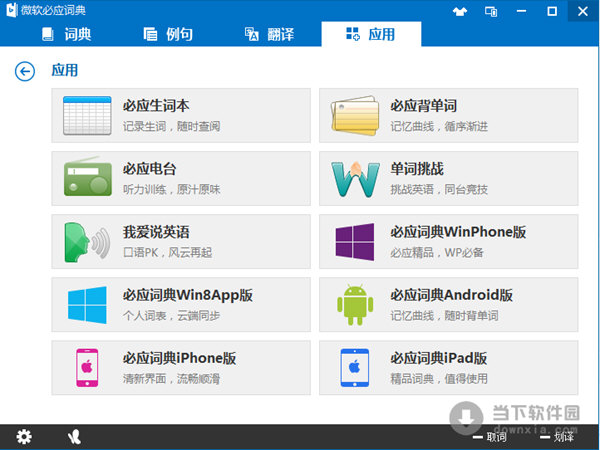The image size is (600, 450).
Task: Close the 微软必应词典 window
Action: coord(583,11)
